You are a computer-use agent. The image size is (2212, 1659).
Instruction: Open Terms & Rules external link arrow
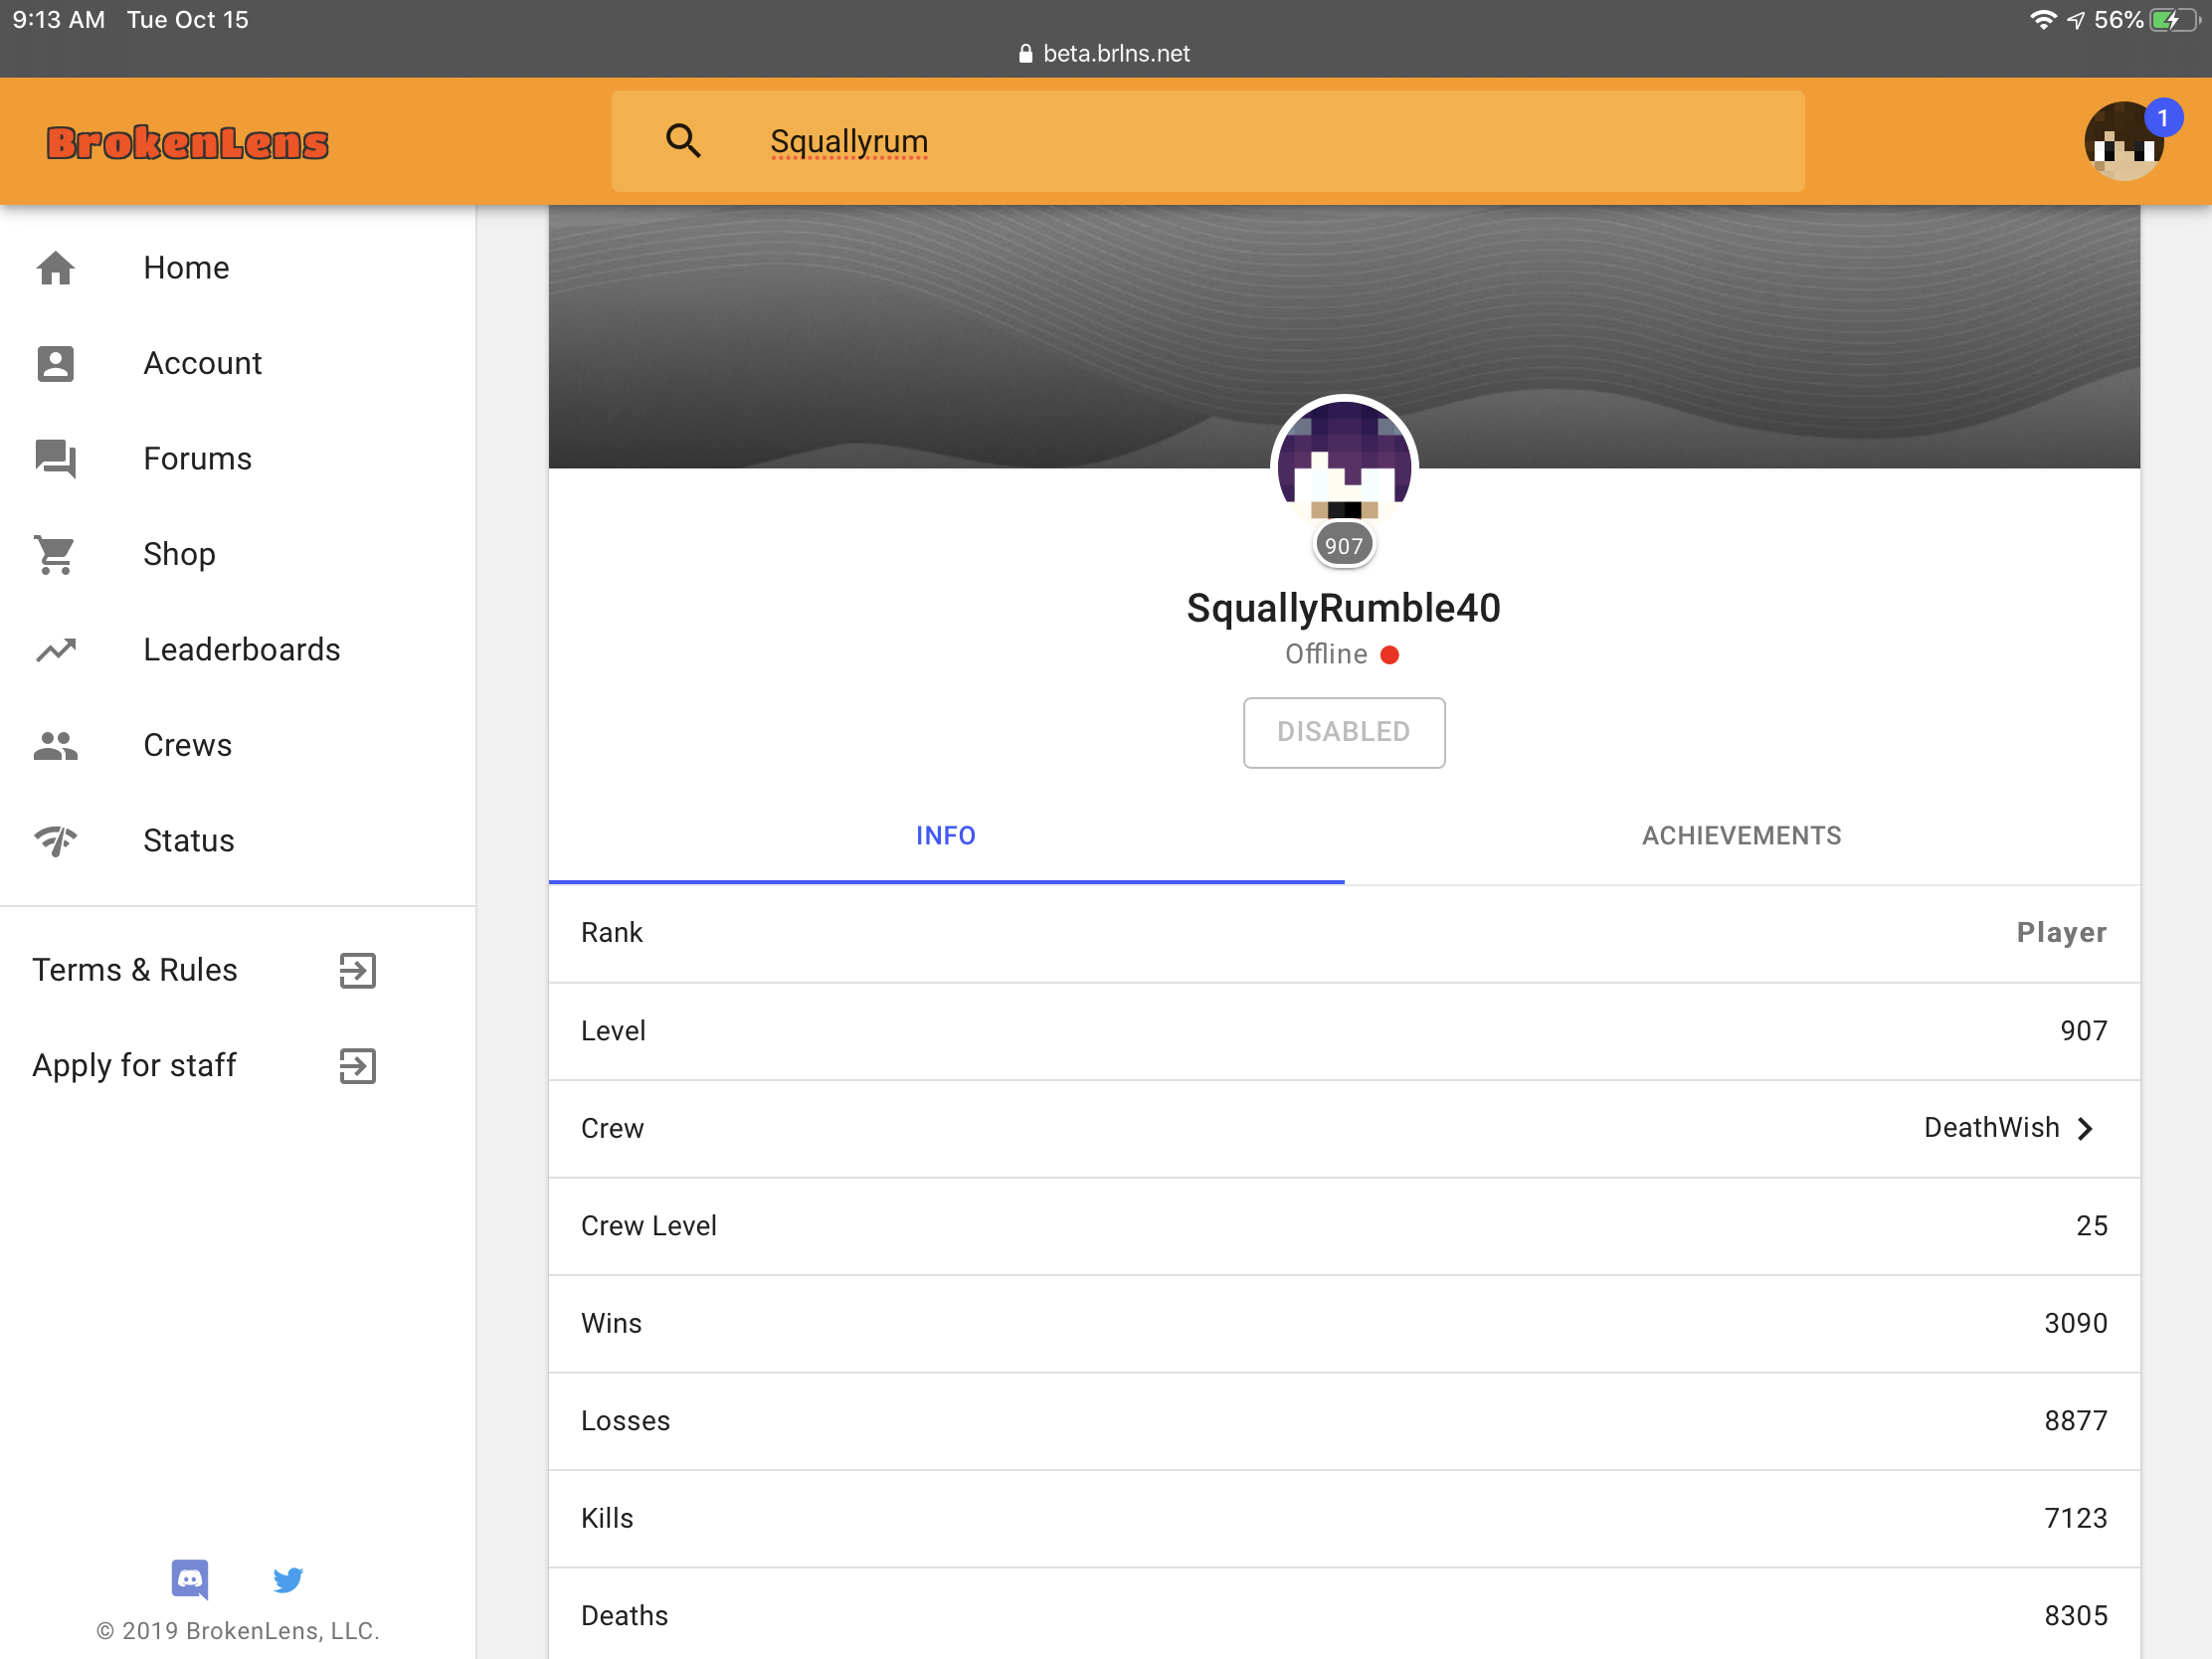point(358,970)
